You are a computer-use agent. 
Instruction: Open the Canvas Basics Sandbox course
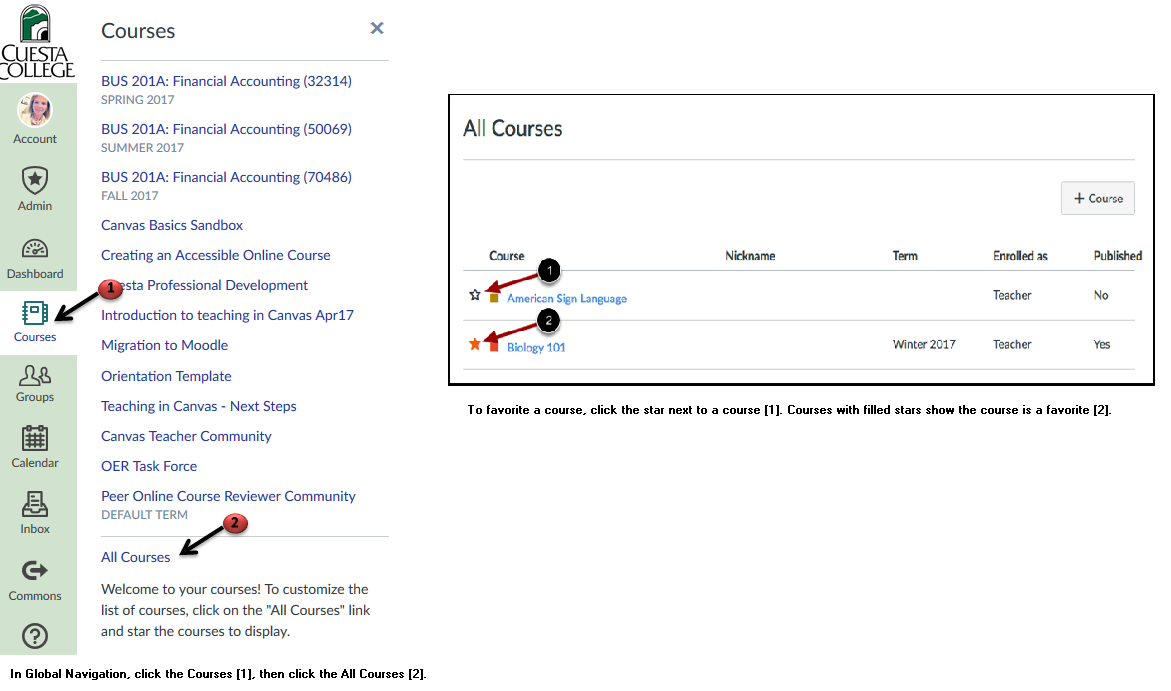(172, 225)
